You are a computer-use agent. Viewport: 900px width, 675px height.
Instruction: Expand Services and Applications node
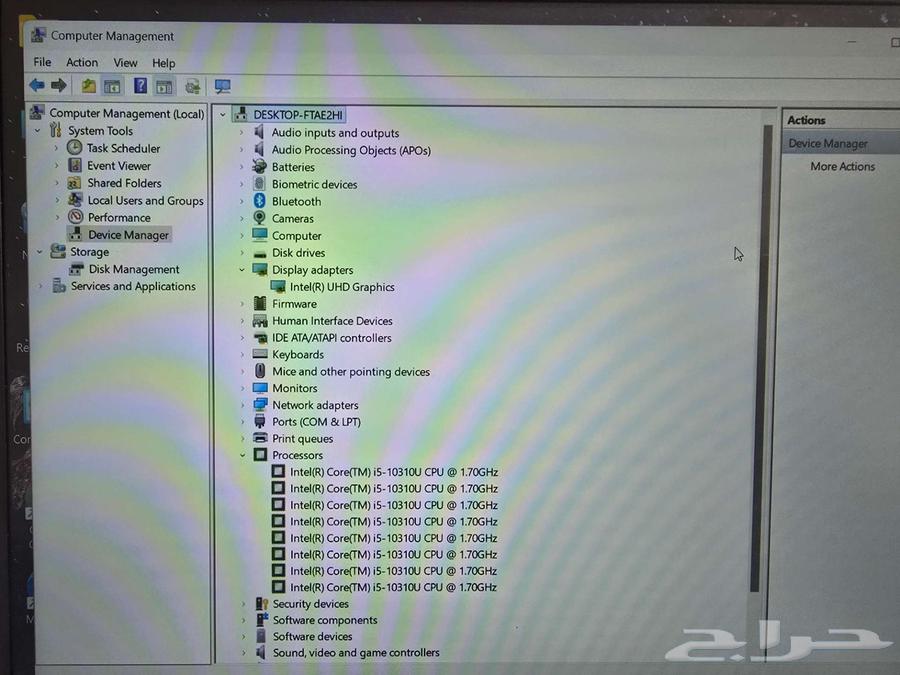tap(41, 286)
